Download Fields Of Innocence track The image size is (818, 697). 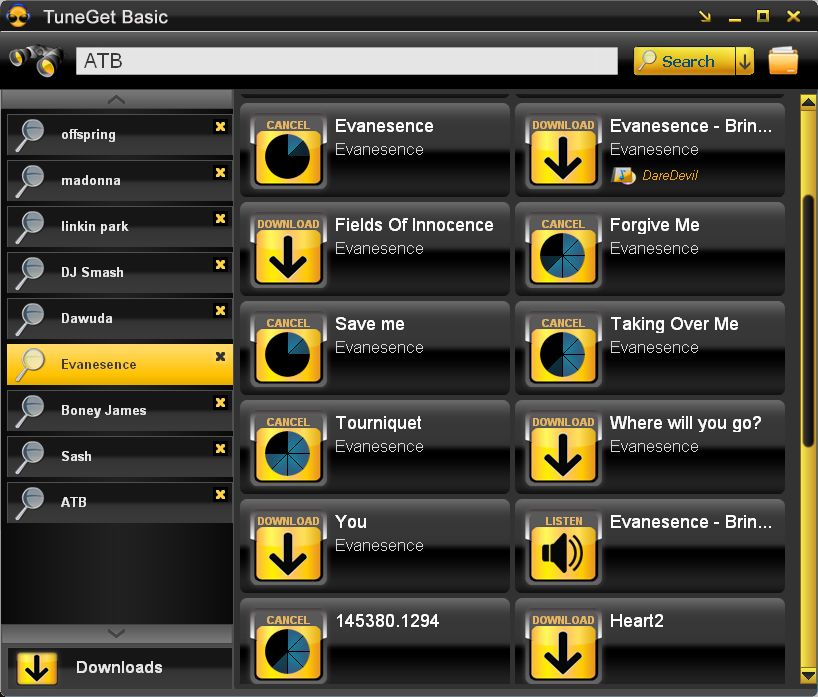pyautogui.click(x=288, y=250)
